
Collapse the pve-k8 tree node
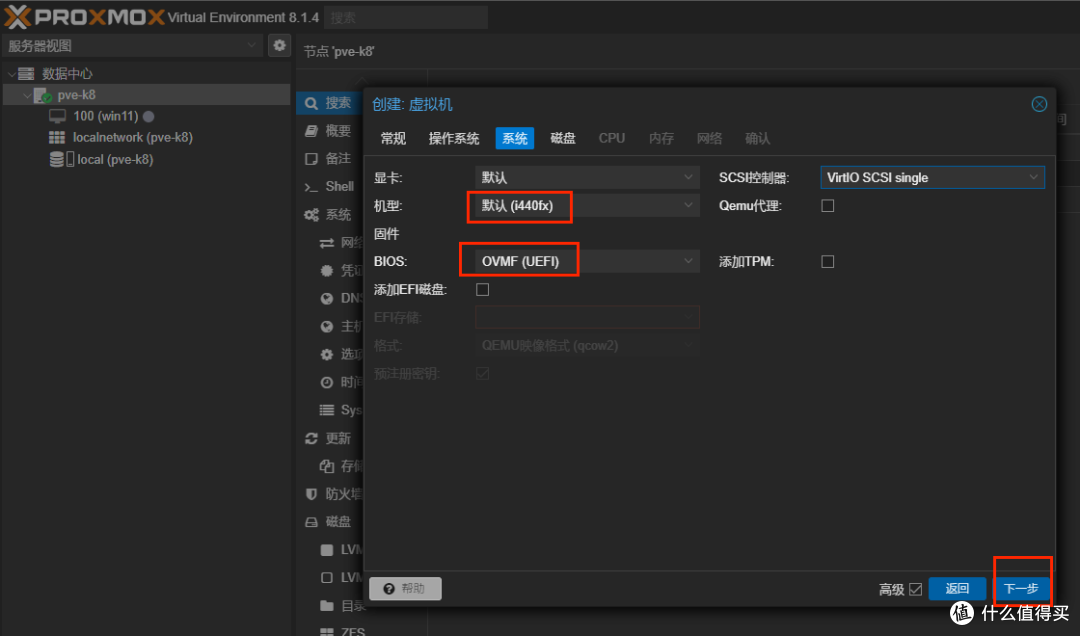pos(28,95)
